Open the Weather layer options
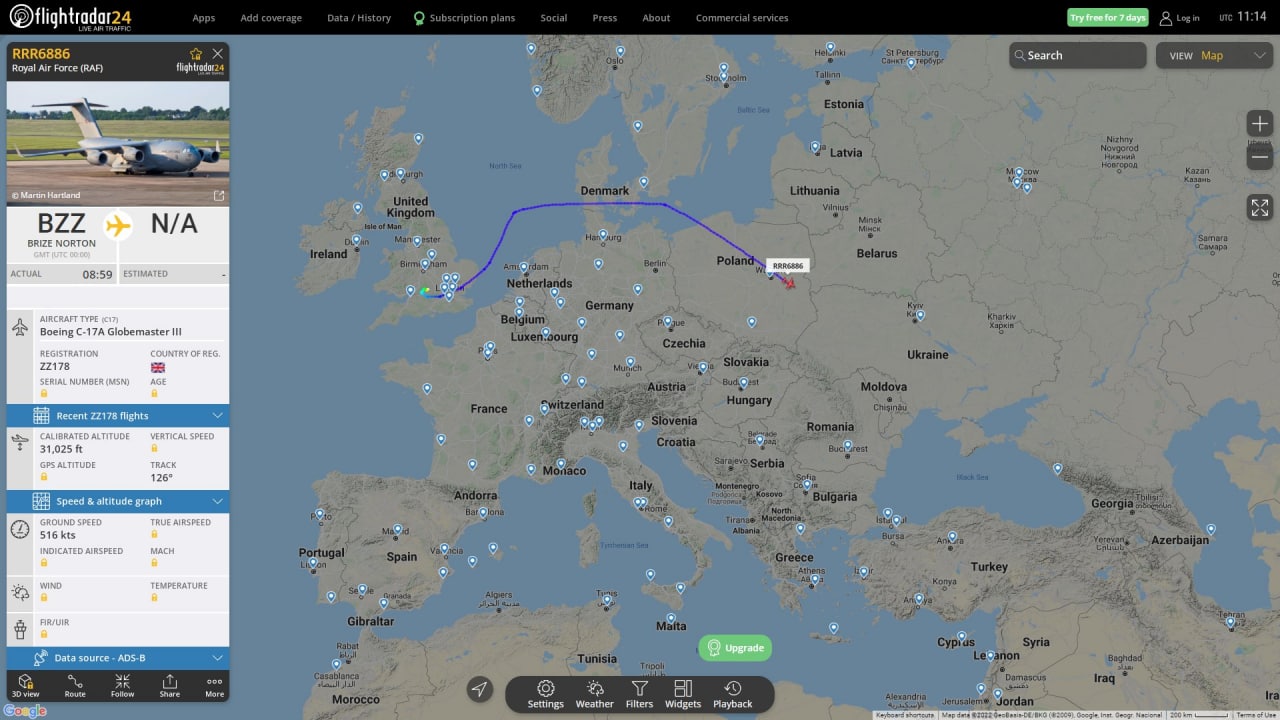Screen dimensions: 1280x720 click(x=594, y=695)
